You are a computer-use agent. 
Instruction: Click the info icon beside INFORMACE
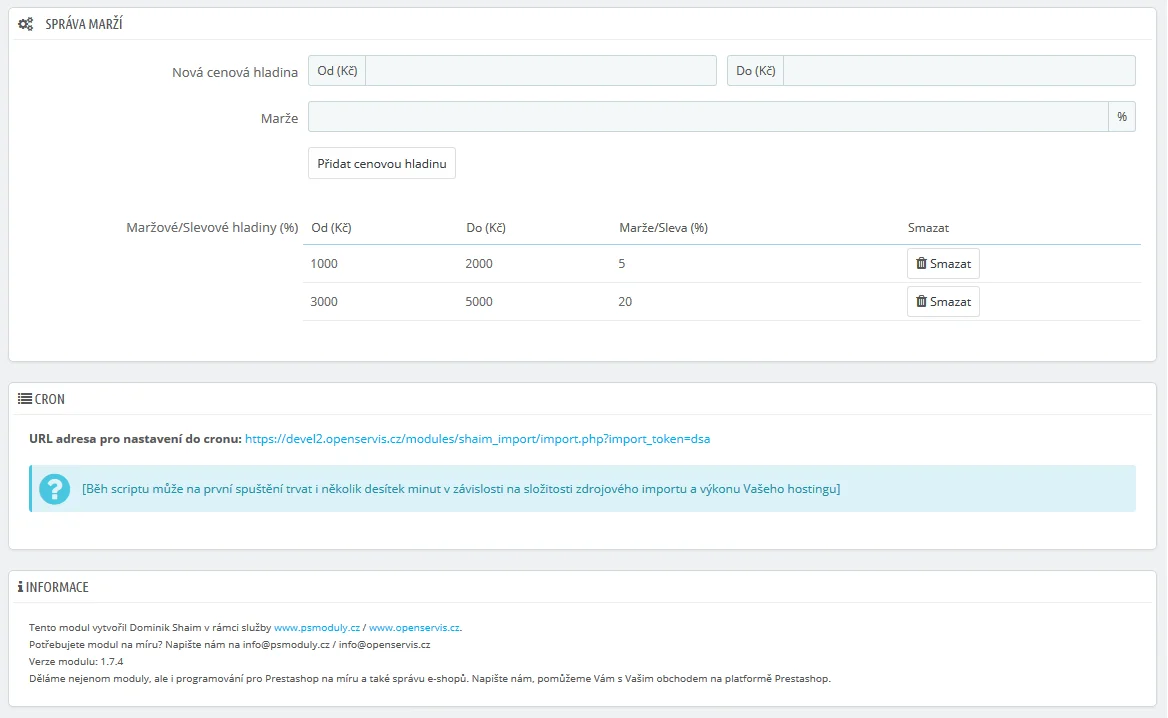click(20, 587)
